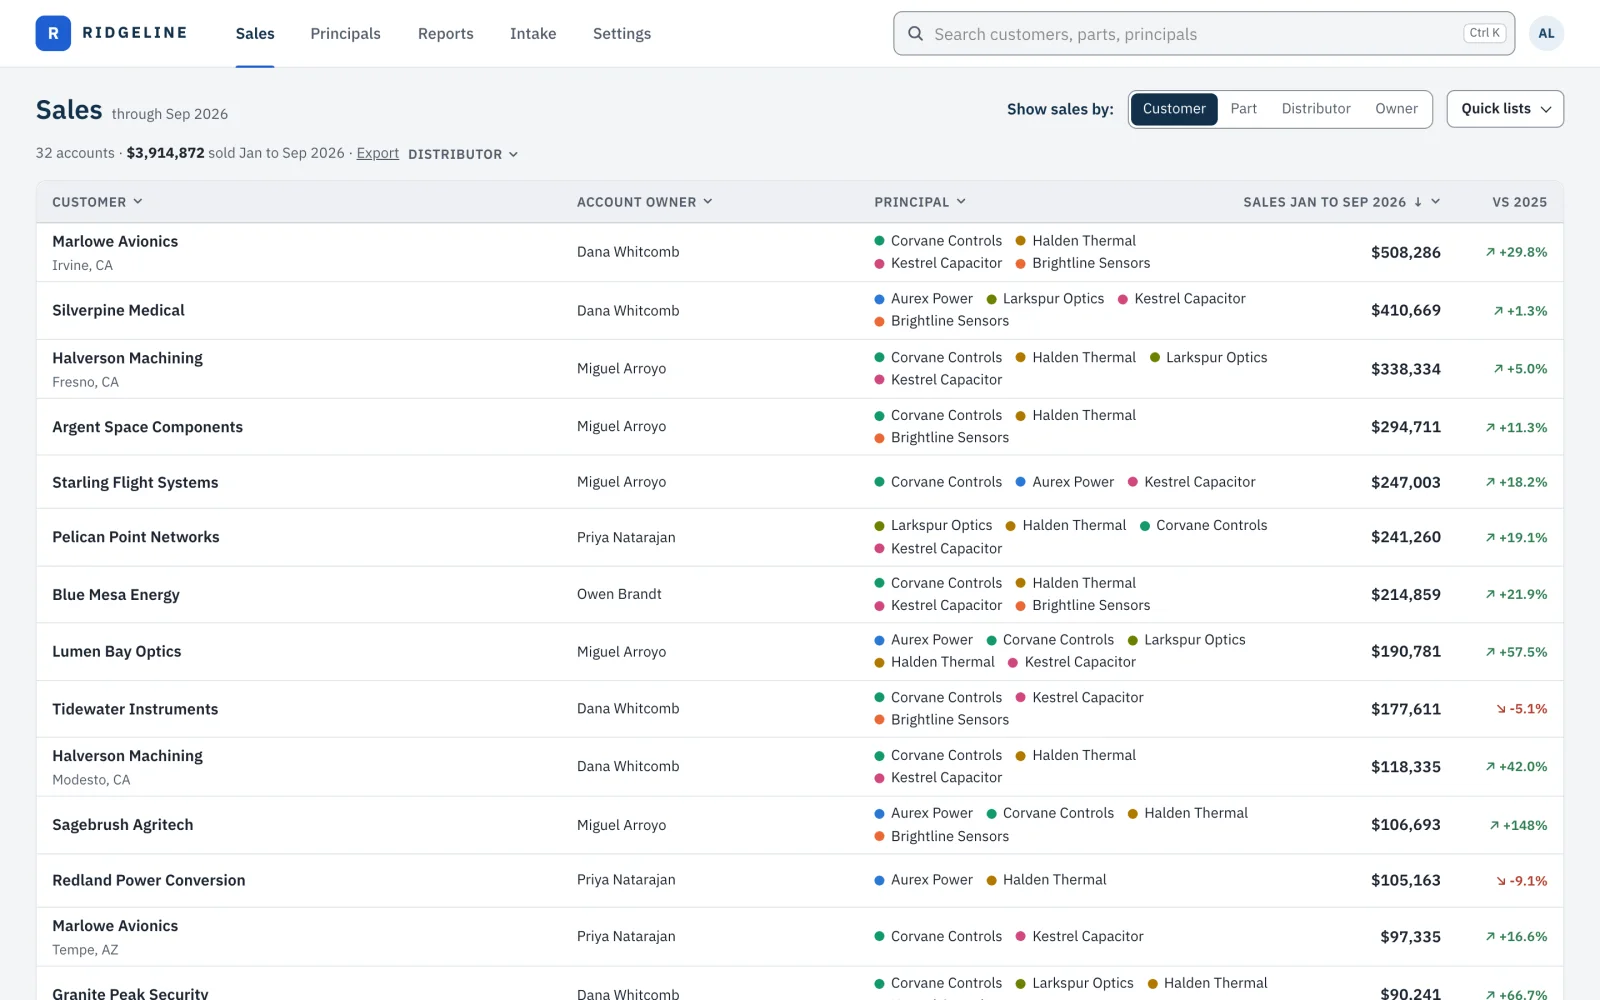Viewport: 1600px width, 1000px height.
Task: Open the Principal column header menu
Action: click(x=920, y=202)
